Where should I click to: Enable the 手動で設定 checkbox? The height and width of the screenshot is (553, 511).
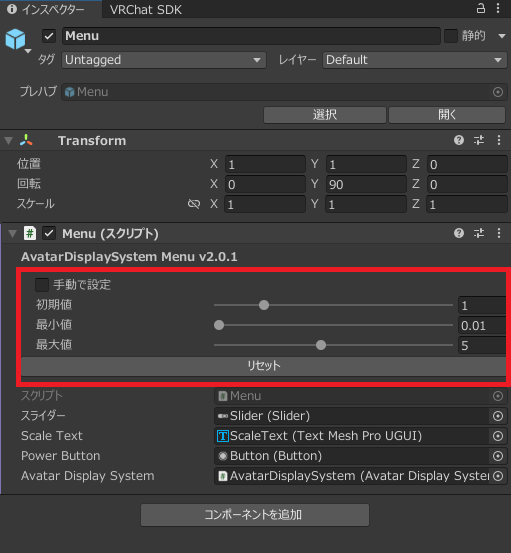point(42,285)
